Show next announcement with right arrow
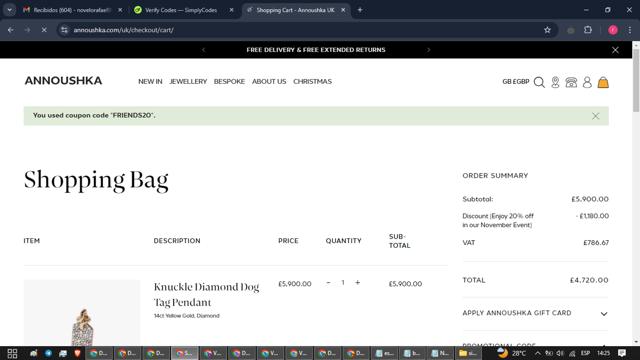The height and width of the screenshot is (360, 640). tap(428, 50)
